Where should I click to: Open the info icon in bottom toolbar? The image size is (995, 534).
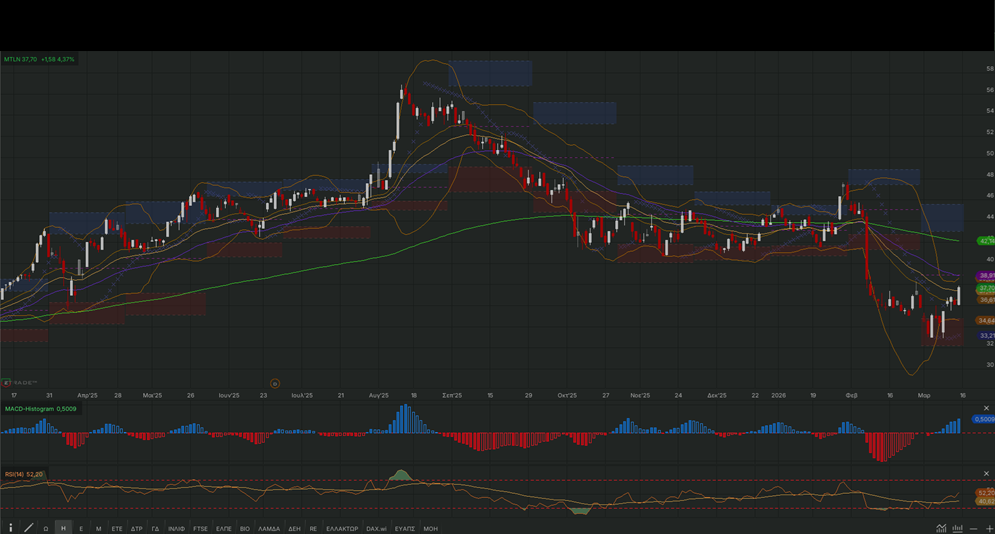tap(11, 528)
